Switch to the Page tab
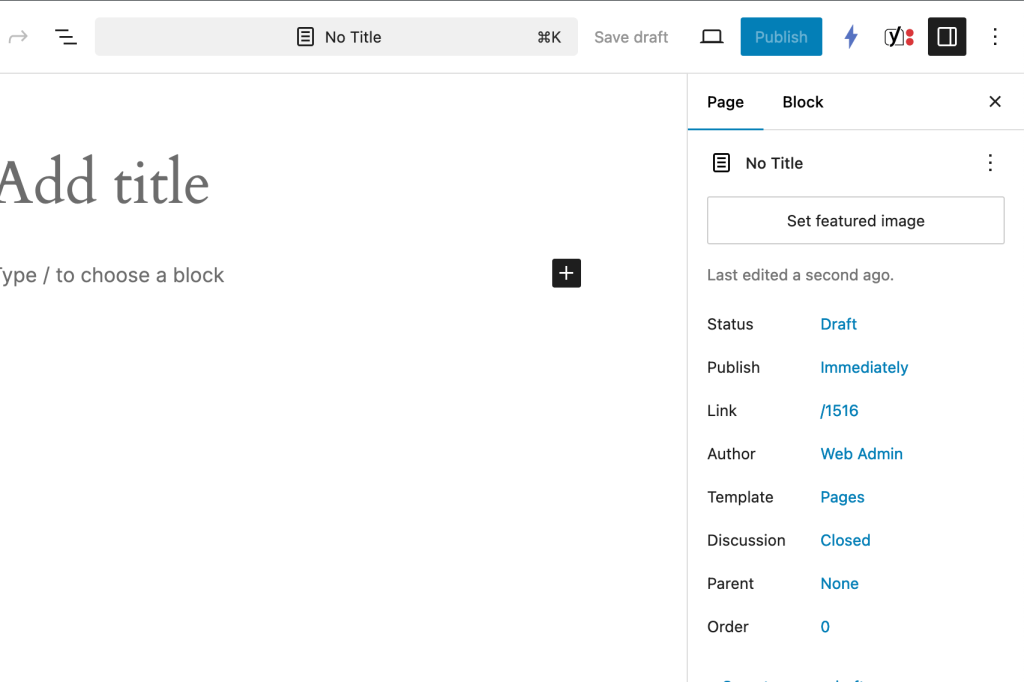The image size is (1024, 682). tap(725, 102)
